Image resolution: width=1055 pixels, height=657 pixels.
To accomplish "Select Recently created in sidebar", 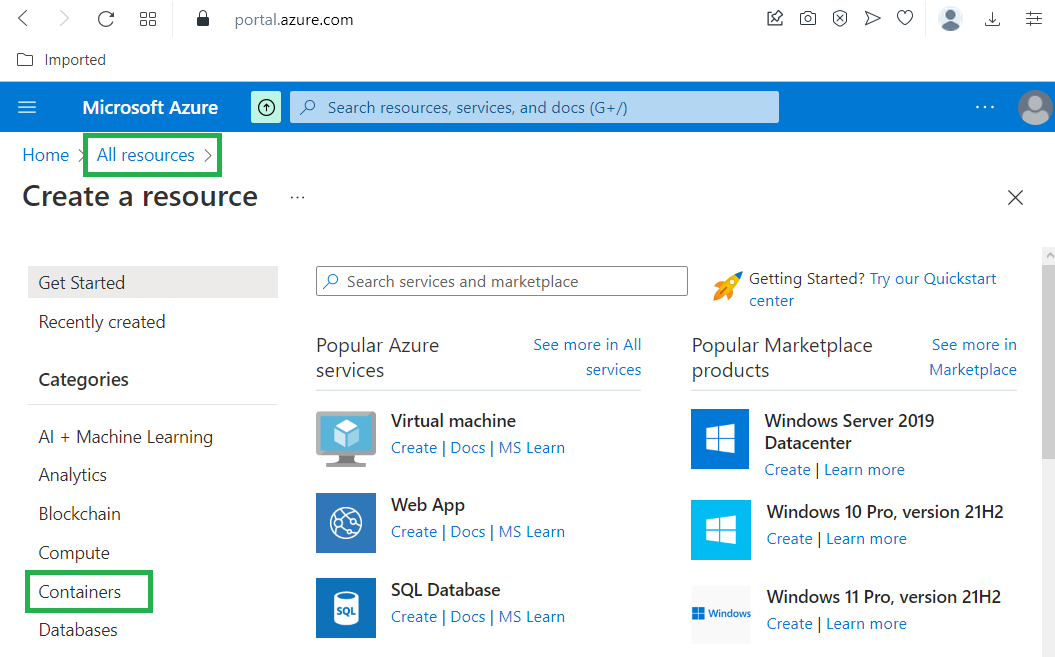I will click(102, 322).
